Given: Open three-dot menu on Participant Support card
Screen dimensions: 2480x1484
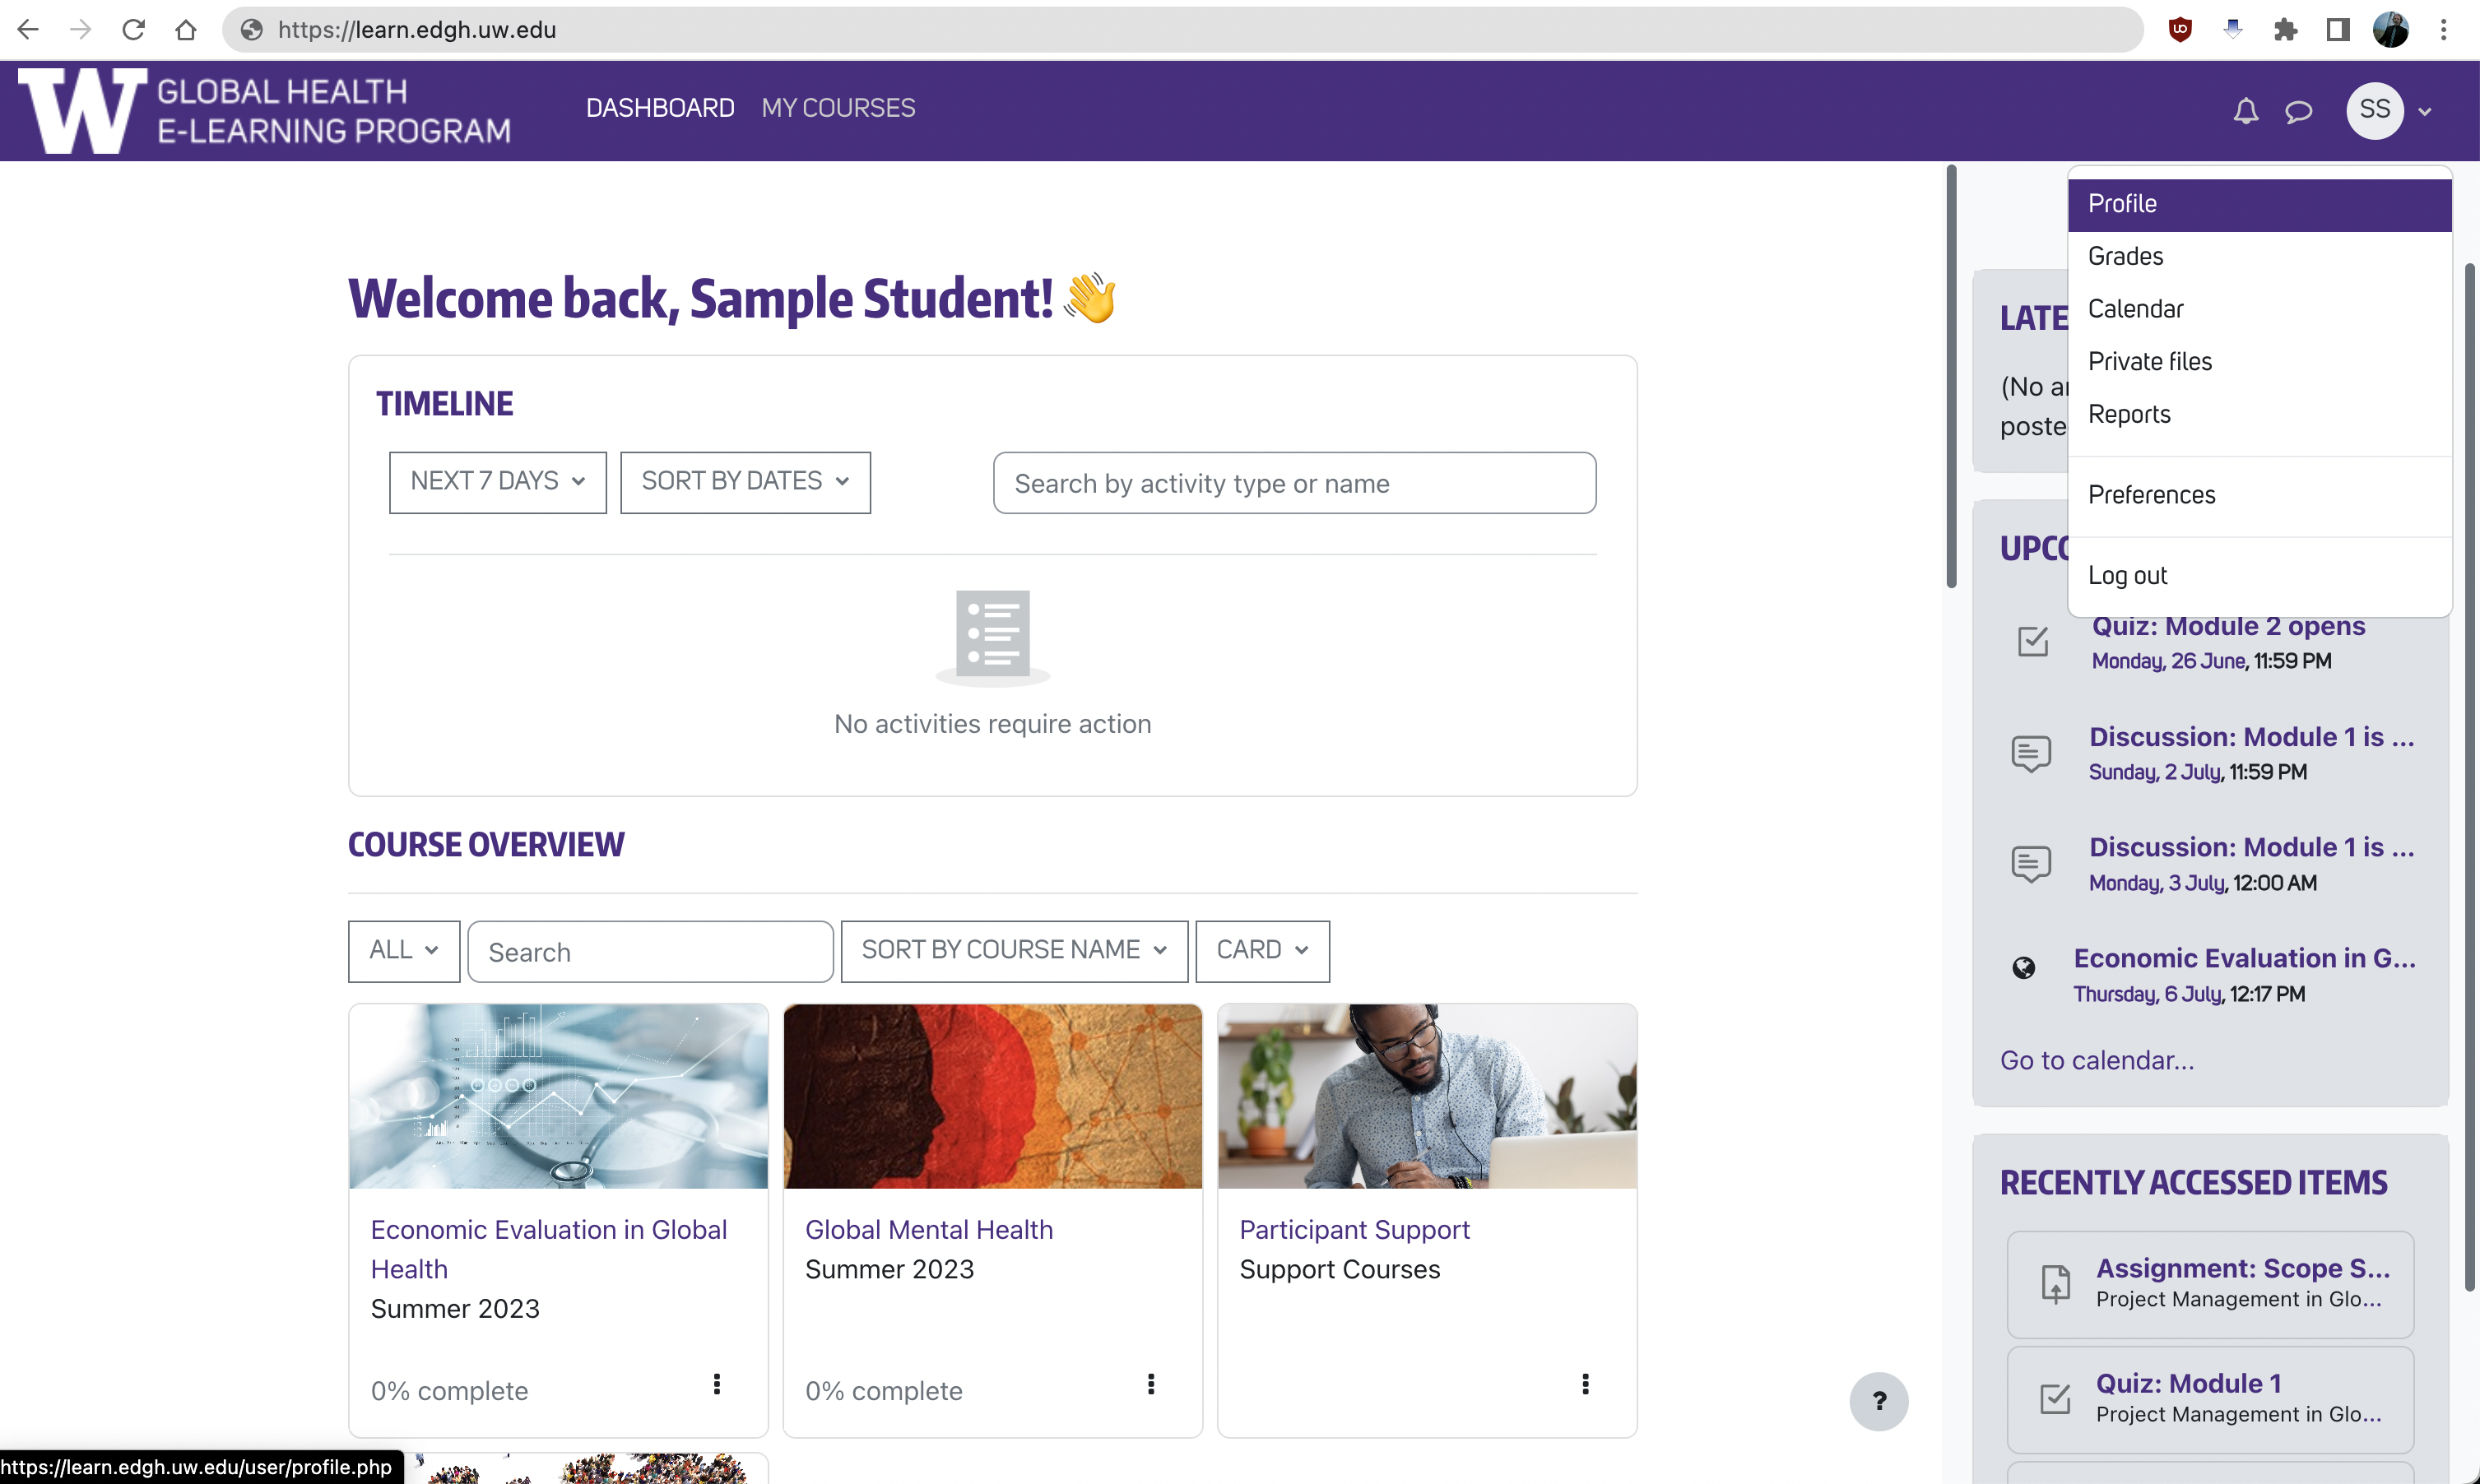Looking at the screenshot, I should 1585,1384.
